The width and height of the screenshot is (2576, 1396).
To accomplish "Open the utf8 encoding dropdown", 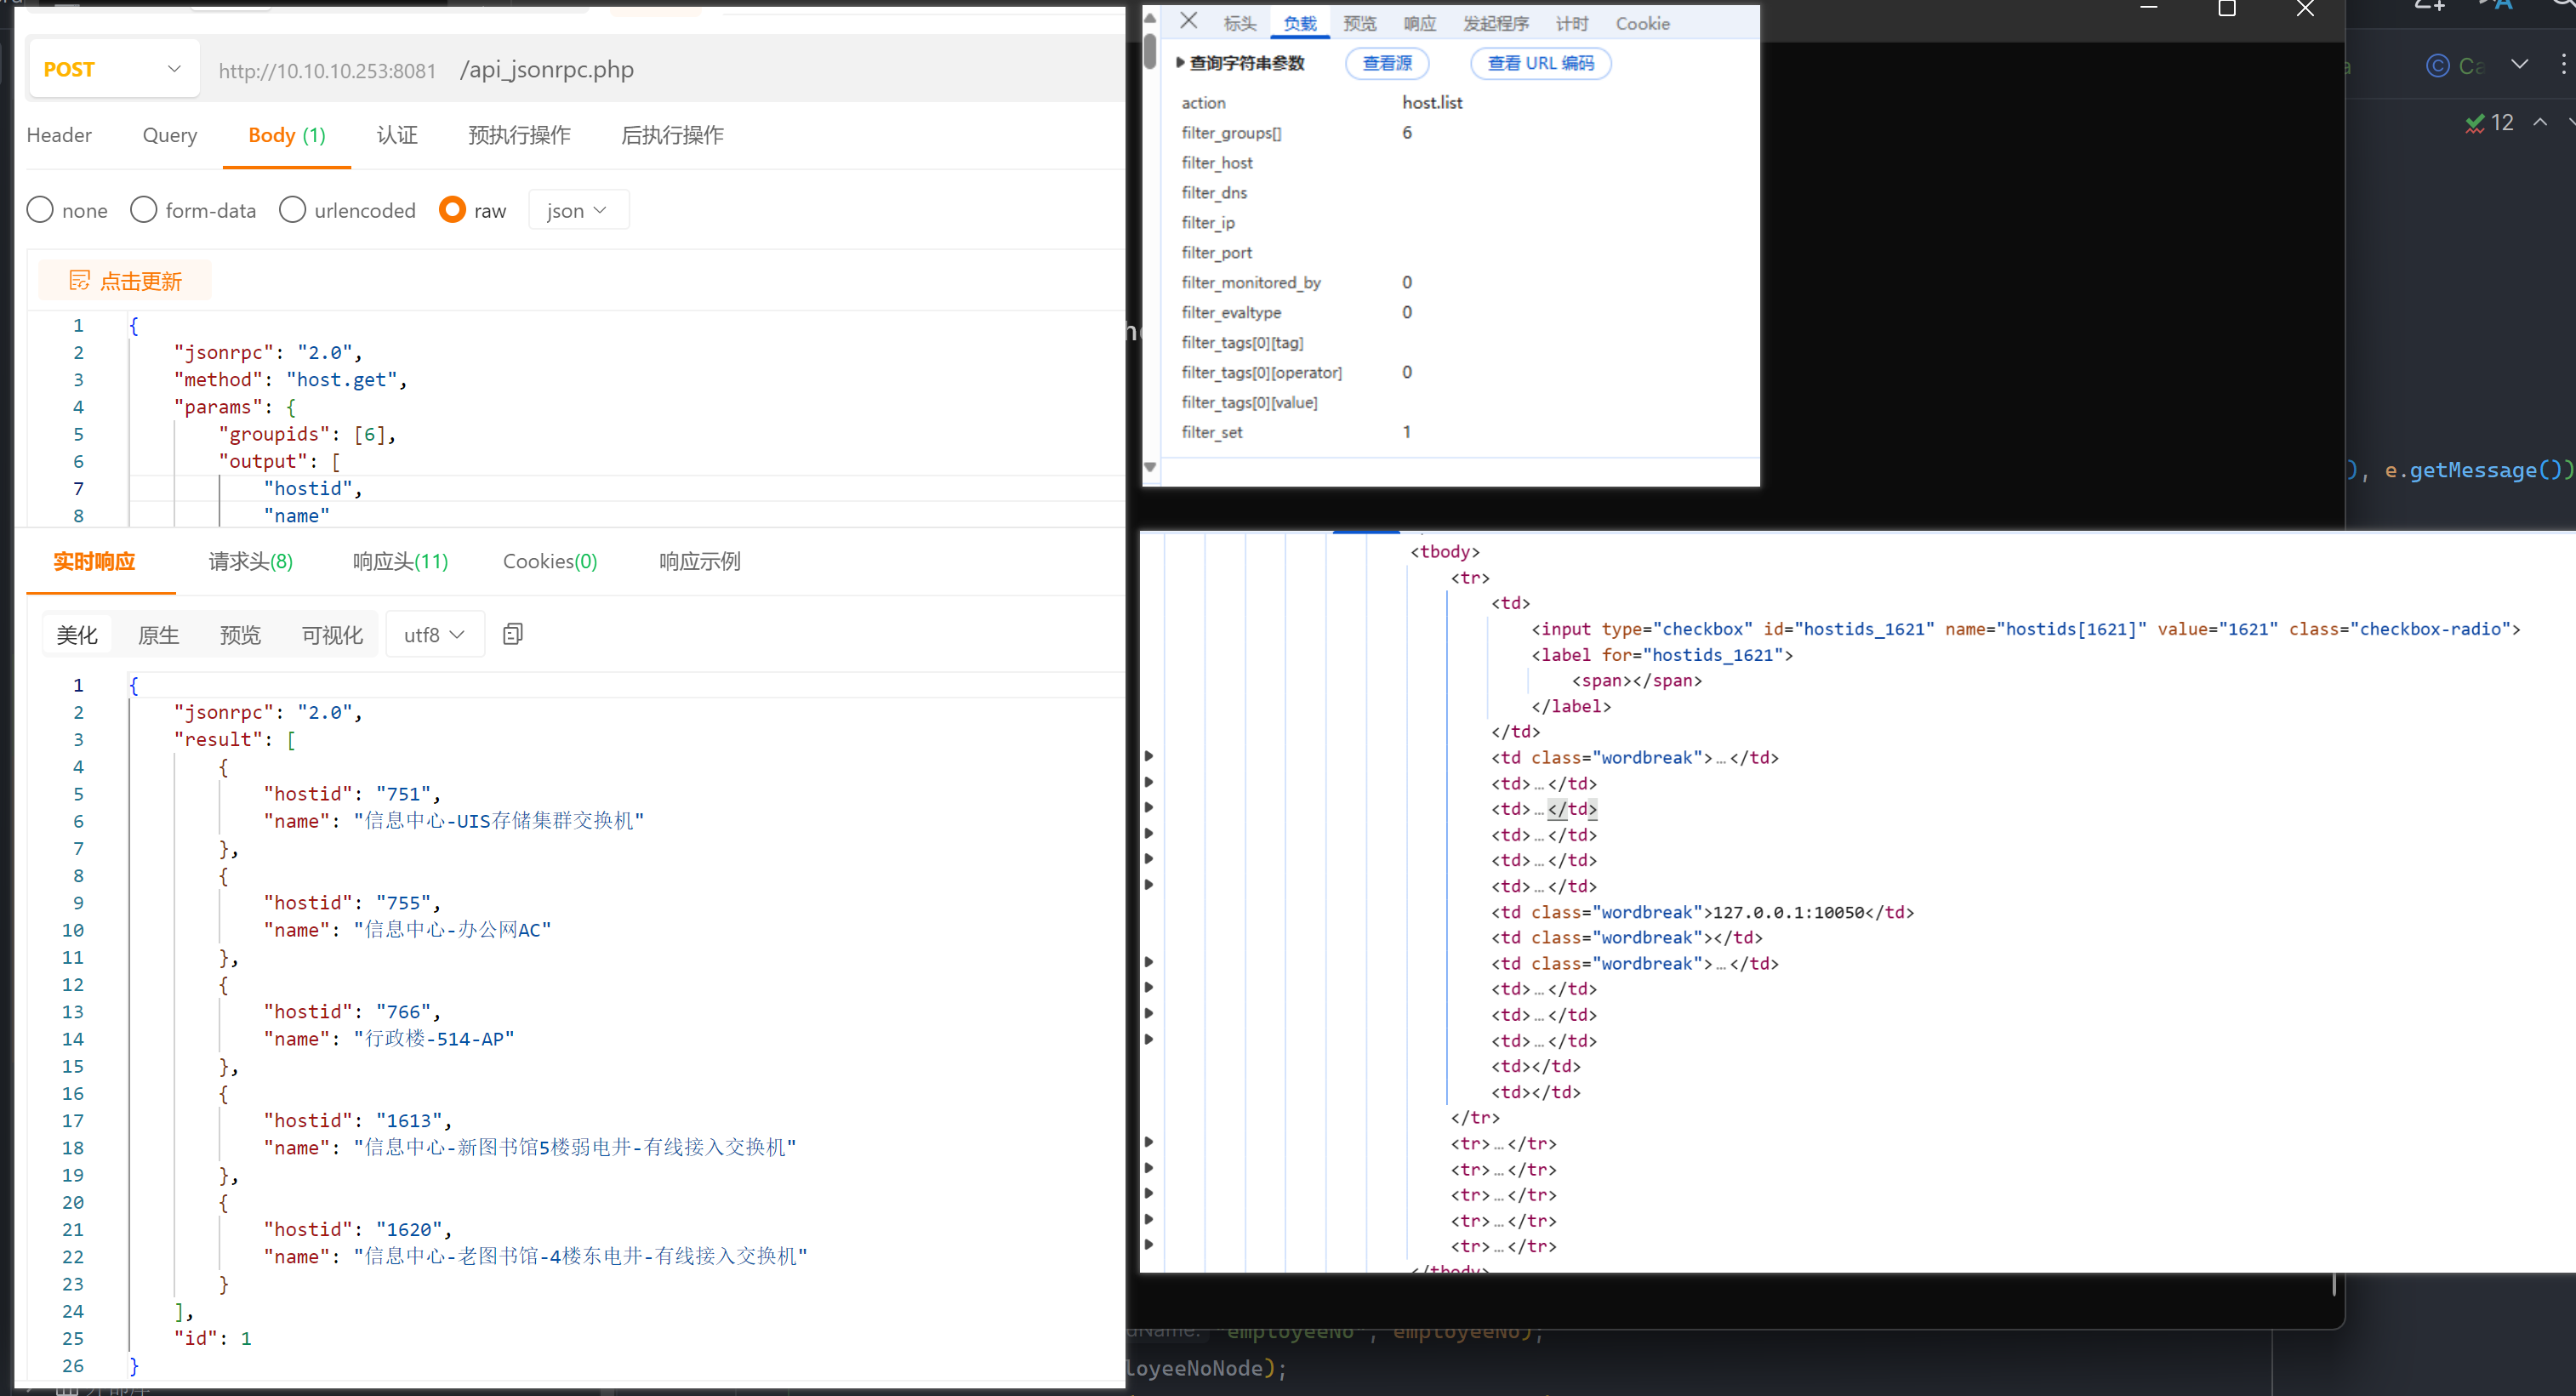I will click(434, 635).
